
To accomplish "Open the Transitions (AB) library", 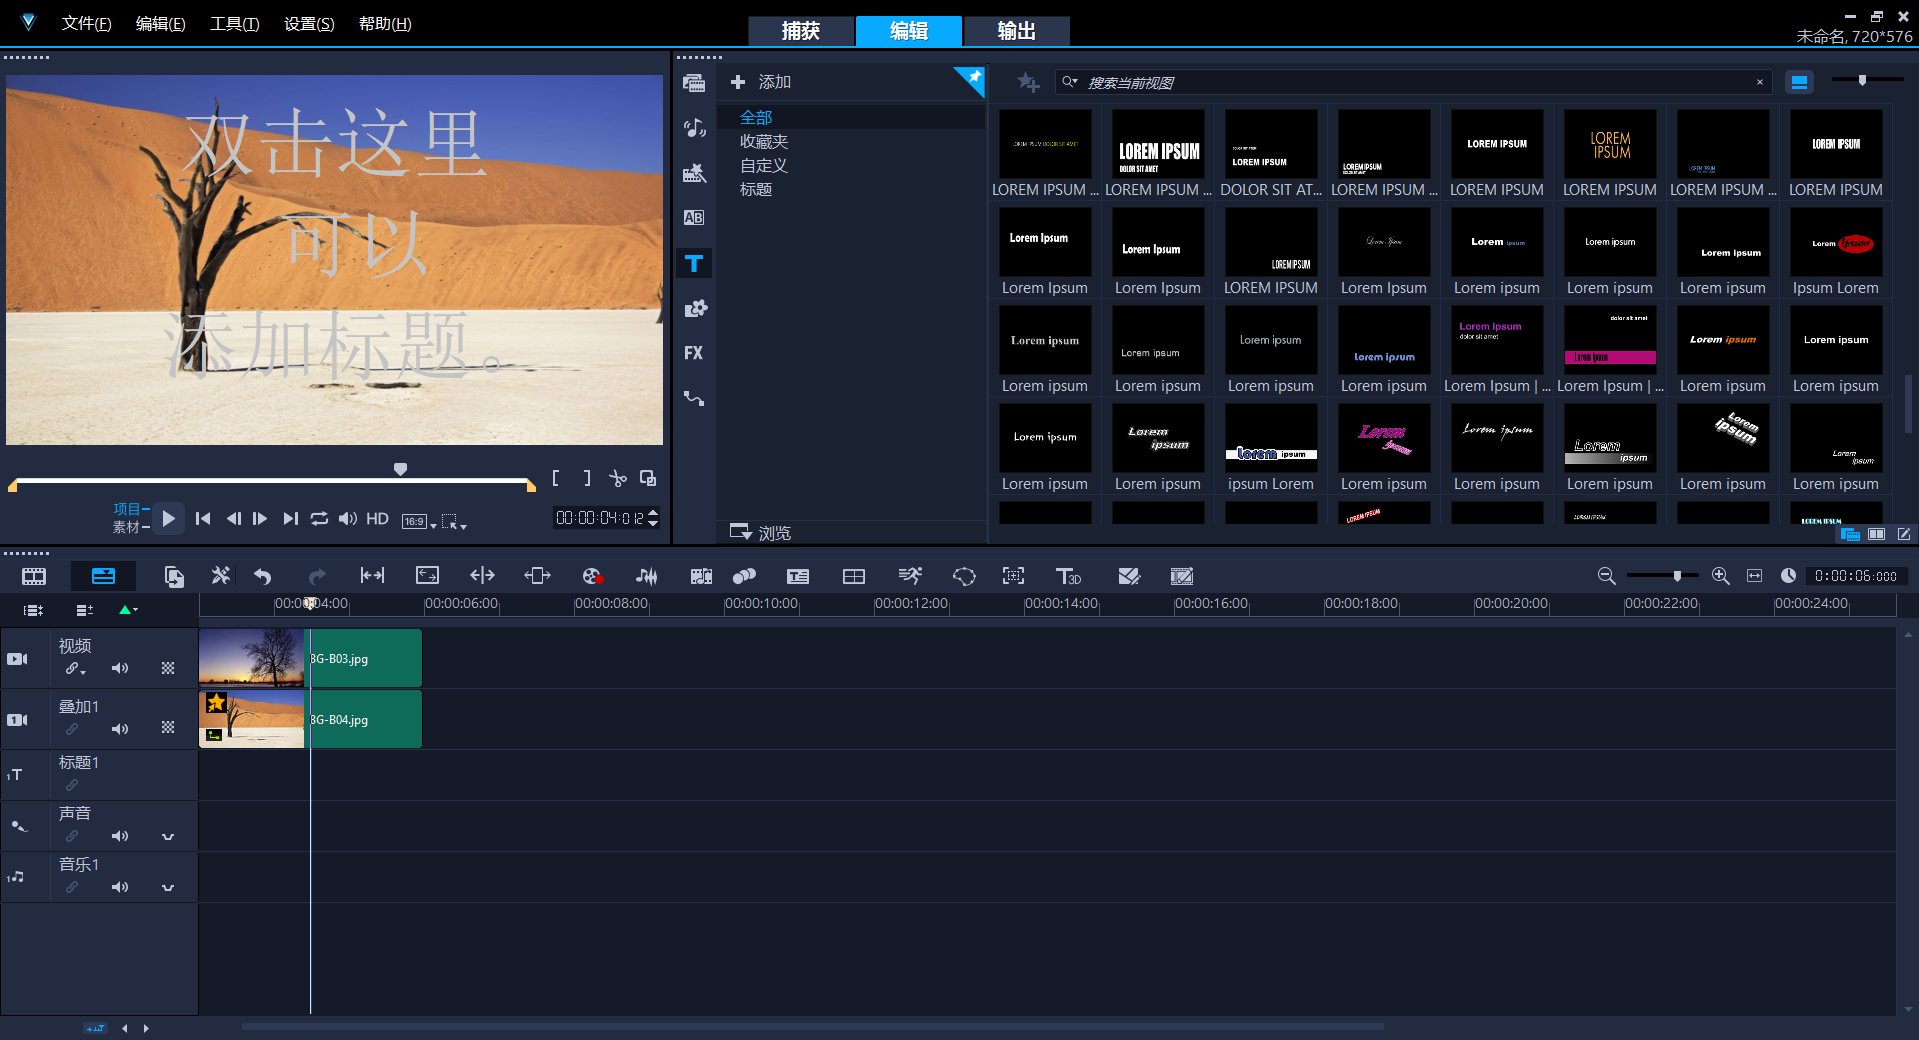I will [694, 218].
